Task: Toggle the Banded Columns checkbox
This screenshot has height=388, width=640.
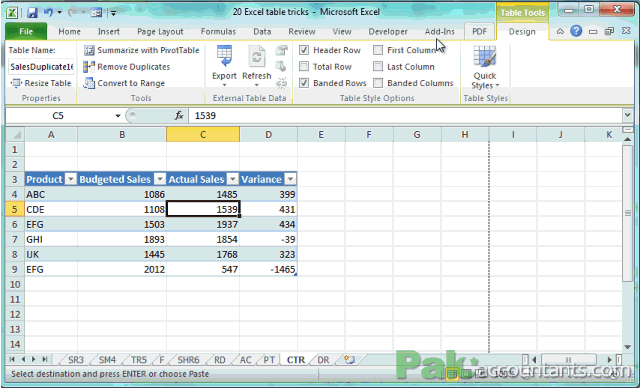Action: coord(378,83)
